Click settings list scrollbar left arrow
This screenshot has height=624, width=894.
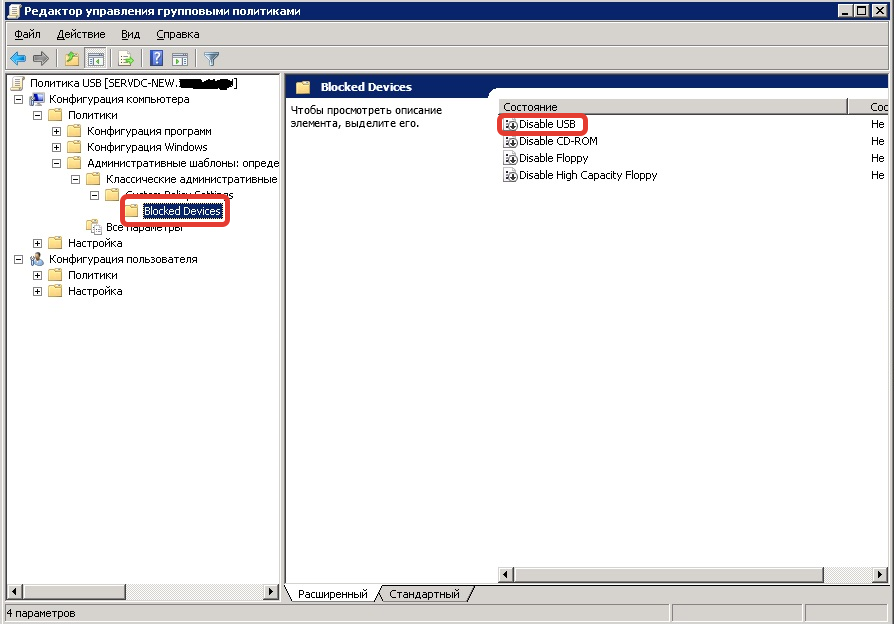coord(506,574)
